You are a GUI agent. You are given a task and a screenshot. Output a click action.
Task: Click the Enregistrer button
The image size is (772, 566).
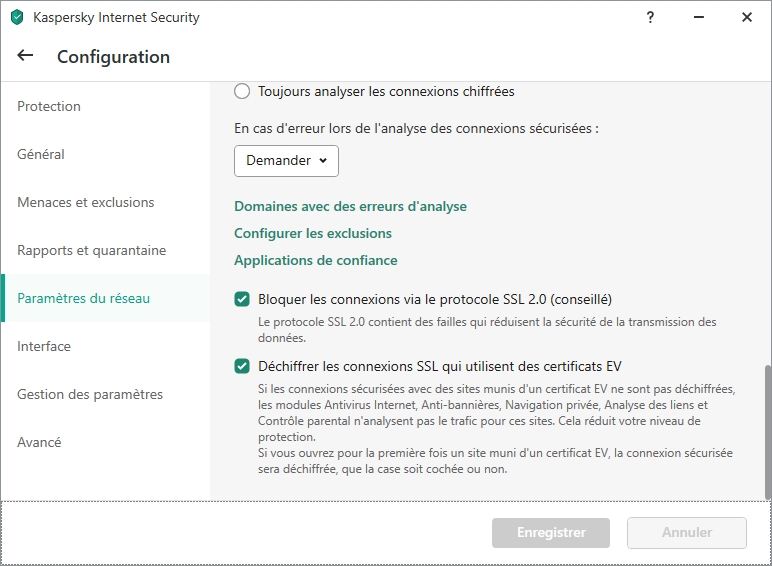point(551,533)
